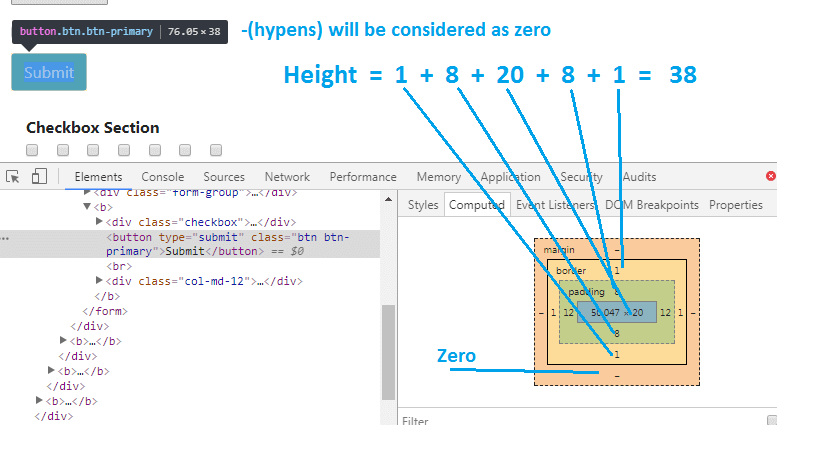Open the ellipsis actions beside the button node
This screenshot has width=819, height=460.
(5, 238)
